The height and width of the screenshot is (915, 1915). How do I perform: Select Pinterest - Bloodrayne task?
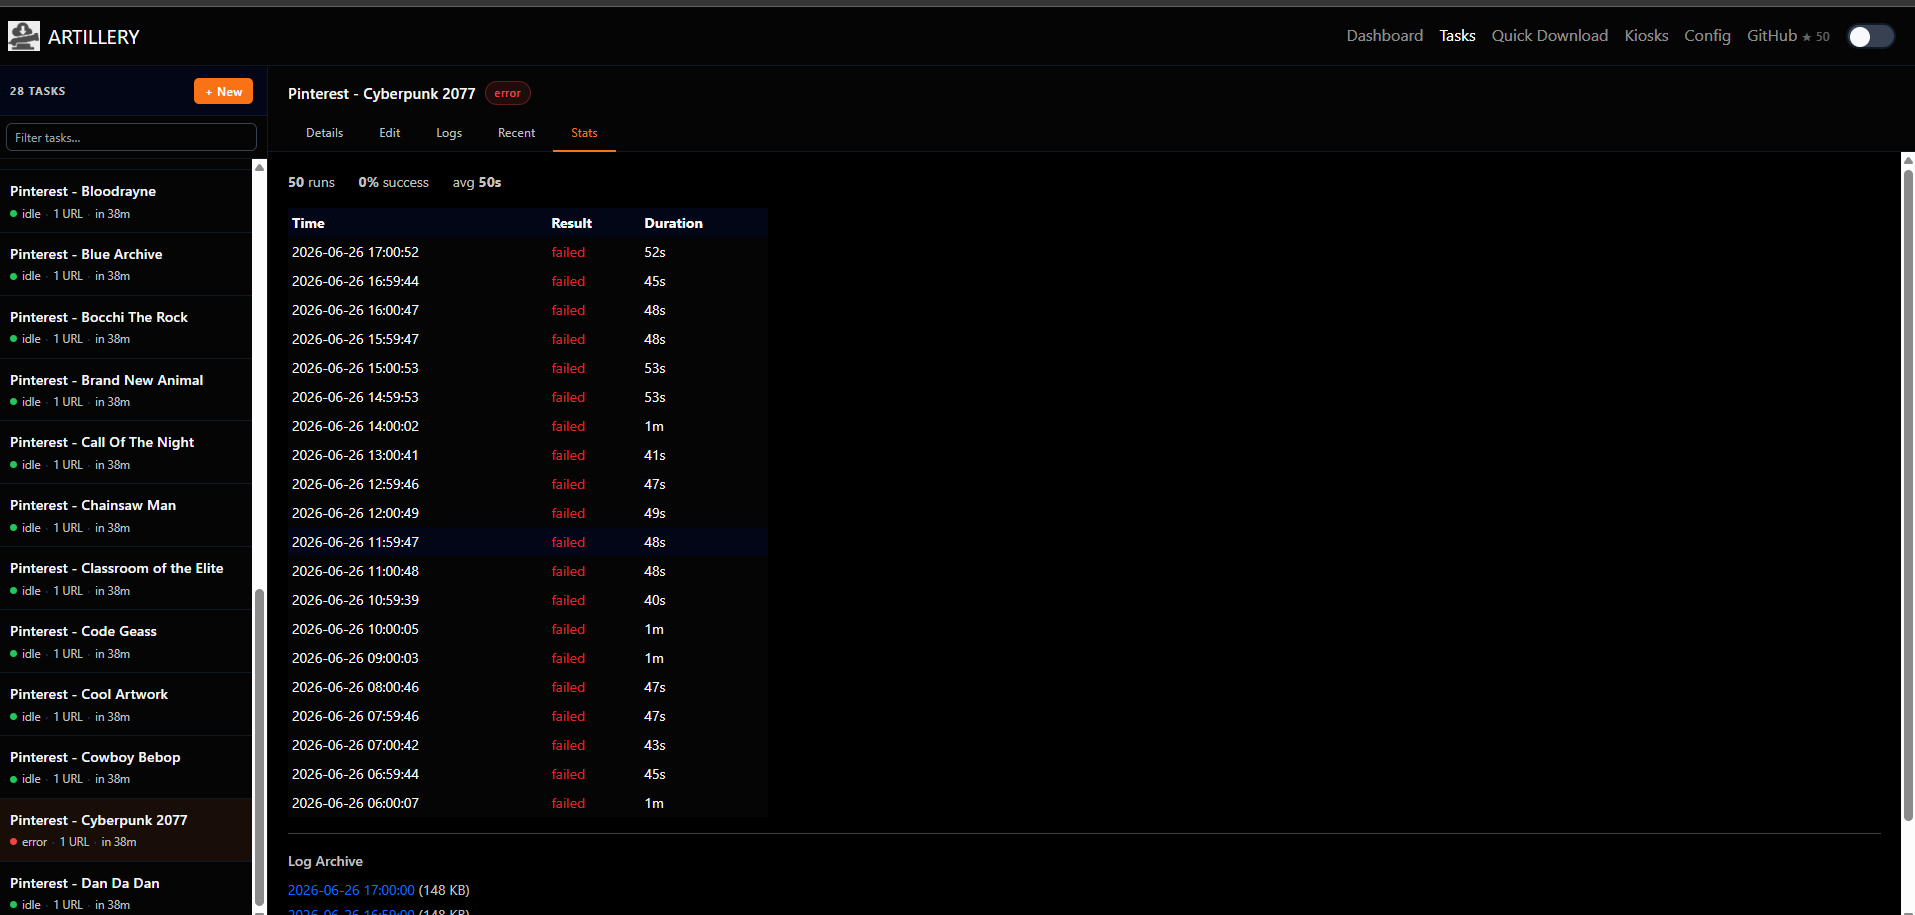pyautogui.click(x=126, y=201)
